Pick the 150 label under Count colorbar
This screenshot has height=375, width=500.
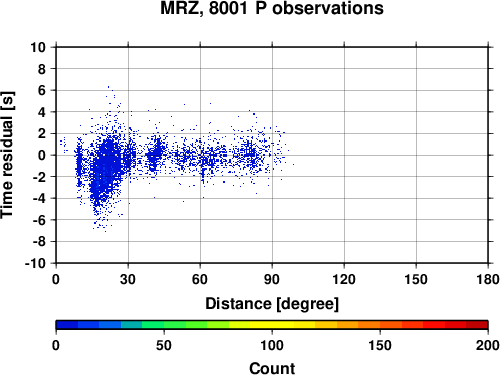coord(380,345)
